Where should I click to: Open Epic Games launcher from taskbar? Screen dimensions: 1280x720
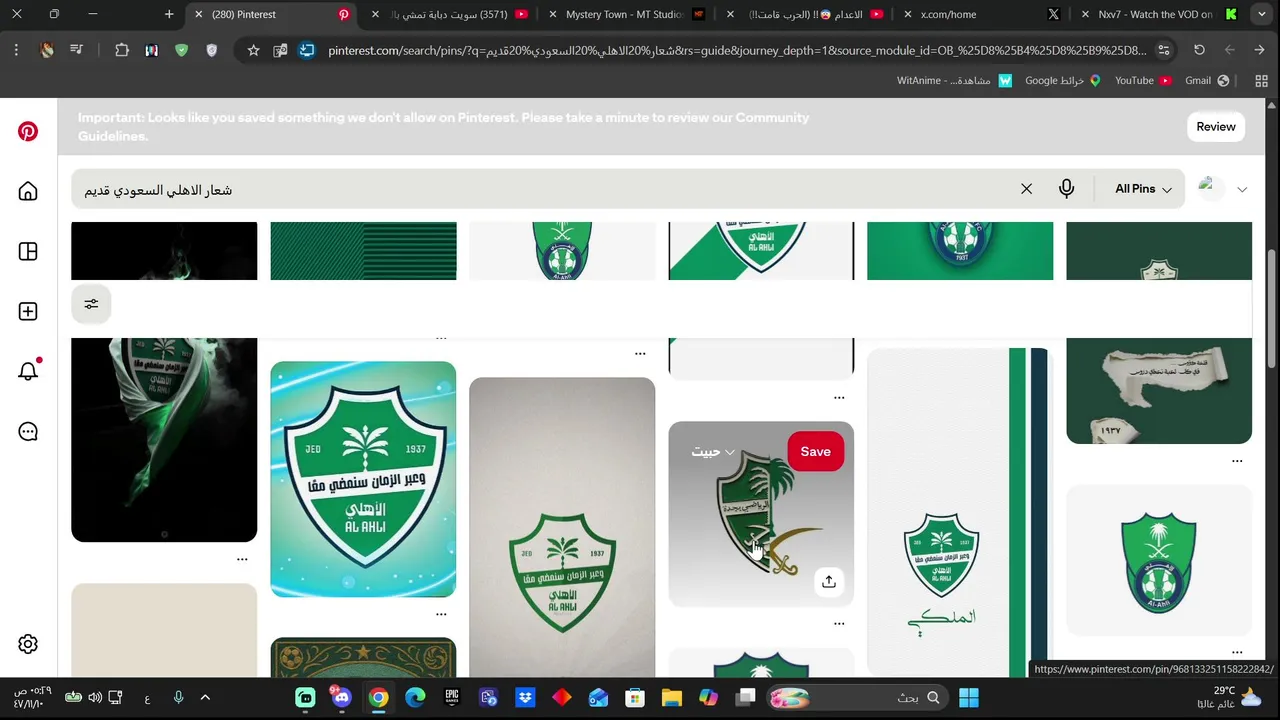pos(452,697)
